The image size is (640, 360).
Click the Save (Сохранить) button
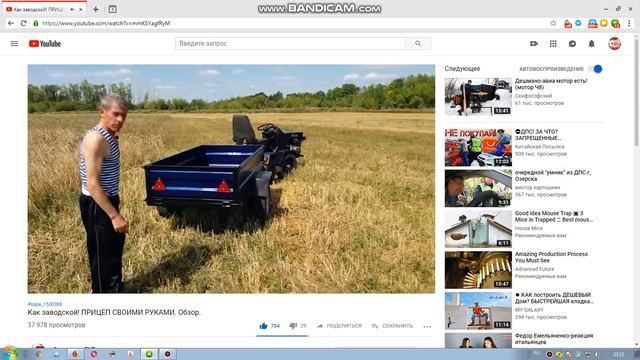coord(392,326)
